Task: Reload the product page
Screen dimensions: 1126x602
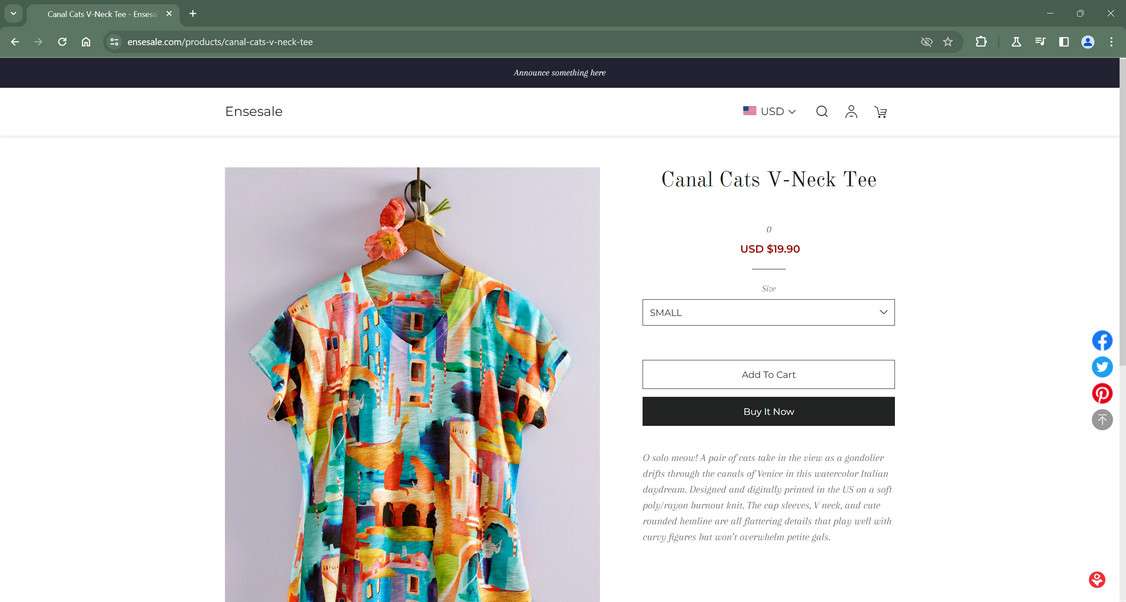Action: 62,42
